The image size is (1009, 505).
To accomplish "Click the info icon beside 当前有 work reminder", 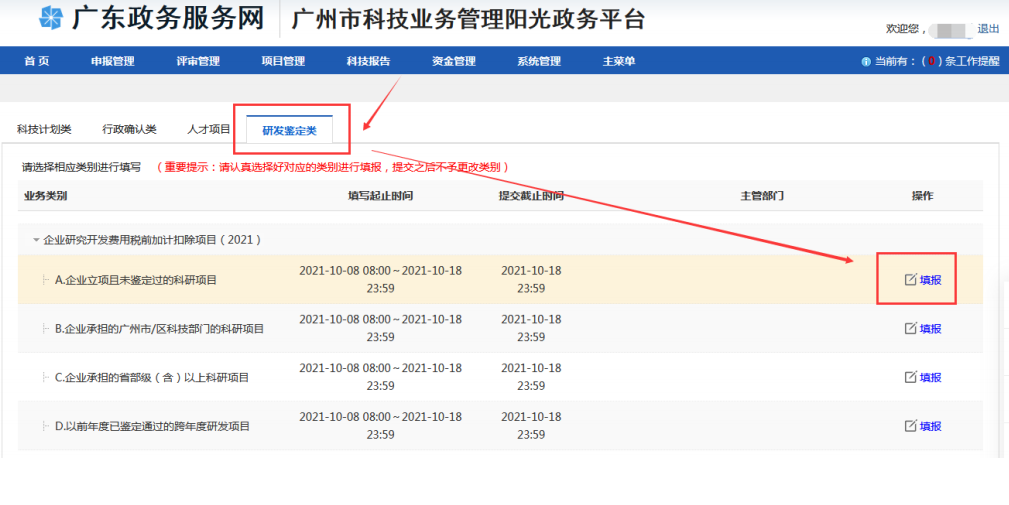I will pos(866,62).
